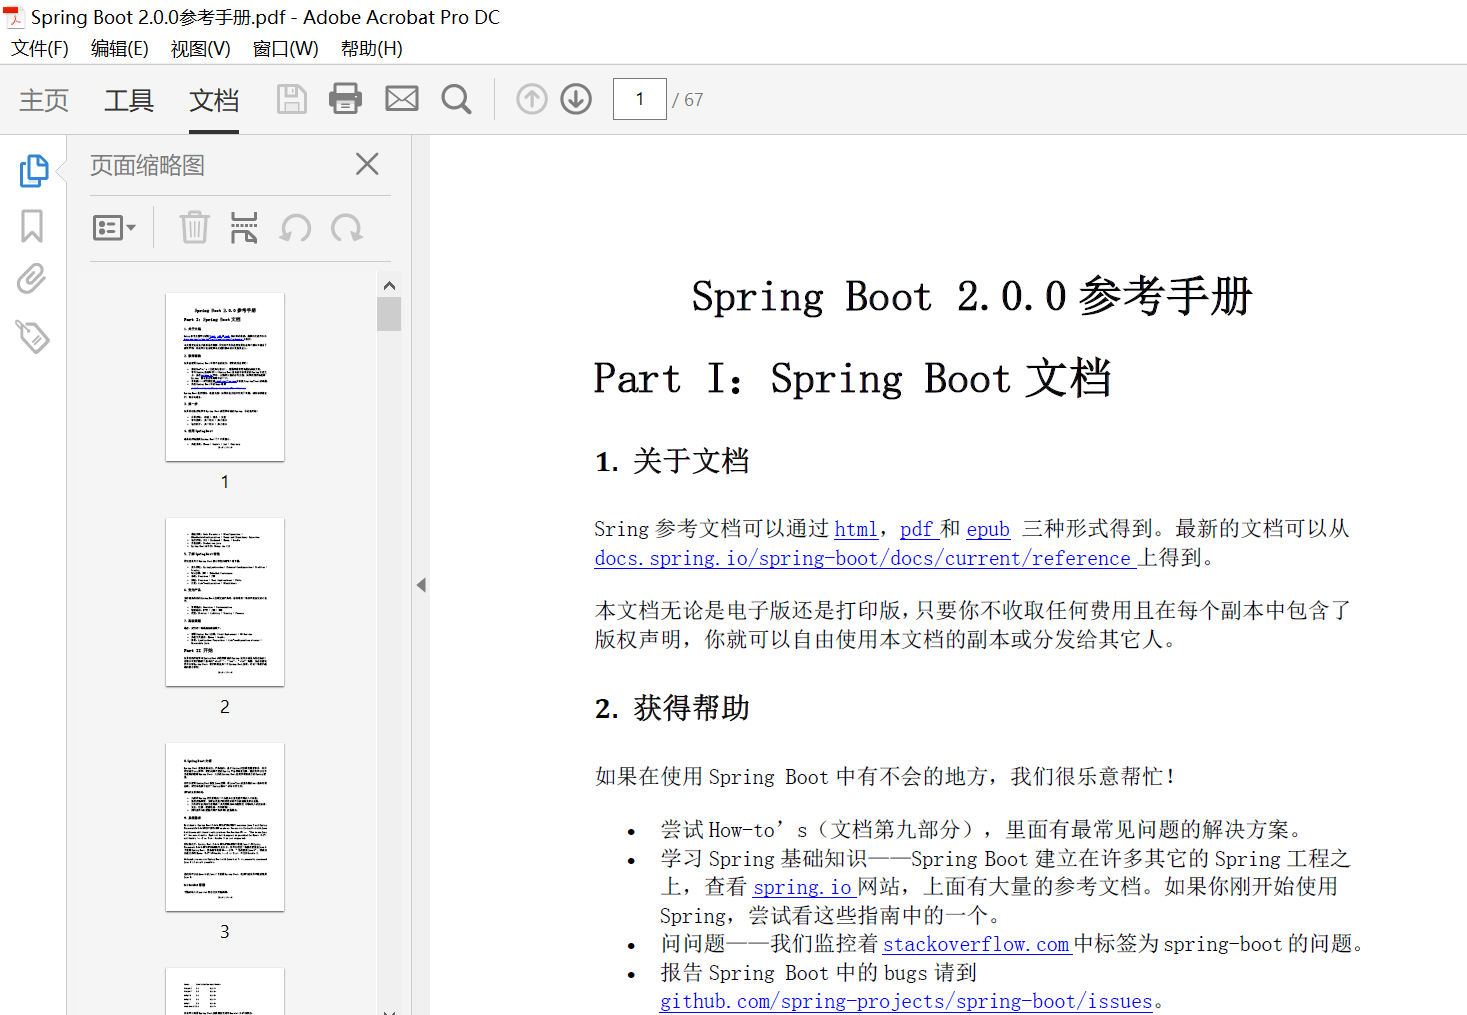Close the 页面缩略图 panel
The height and width of the screenshot is (1015, 1467).
coord(367,164)
